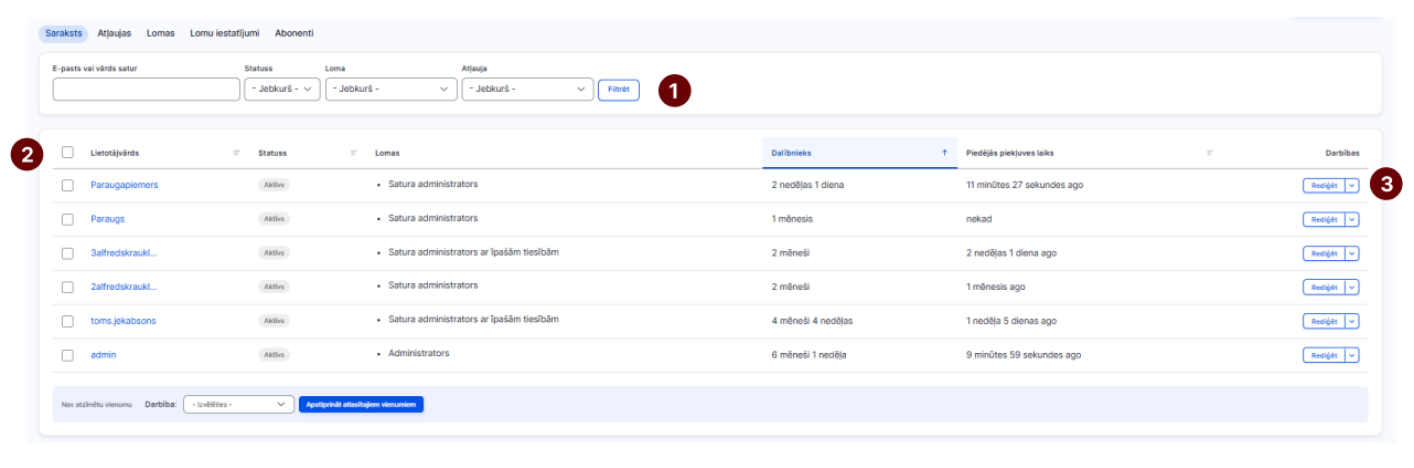Open the toms.jekabsons user link
The width and height of the screenshot is (1414, 468).
click(x=123, y=321)
